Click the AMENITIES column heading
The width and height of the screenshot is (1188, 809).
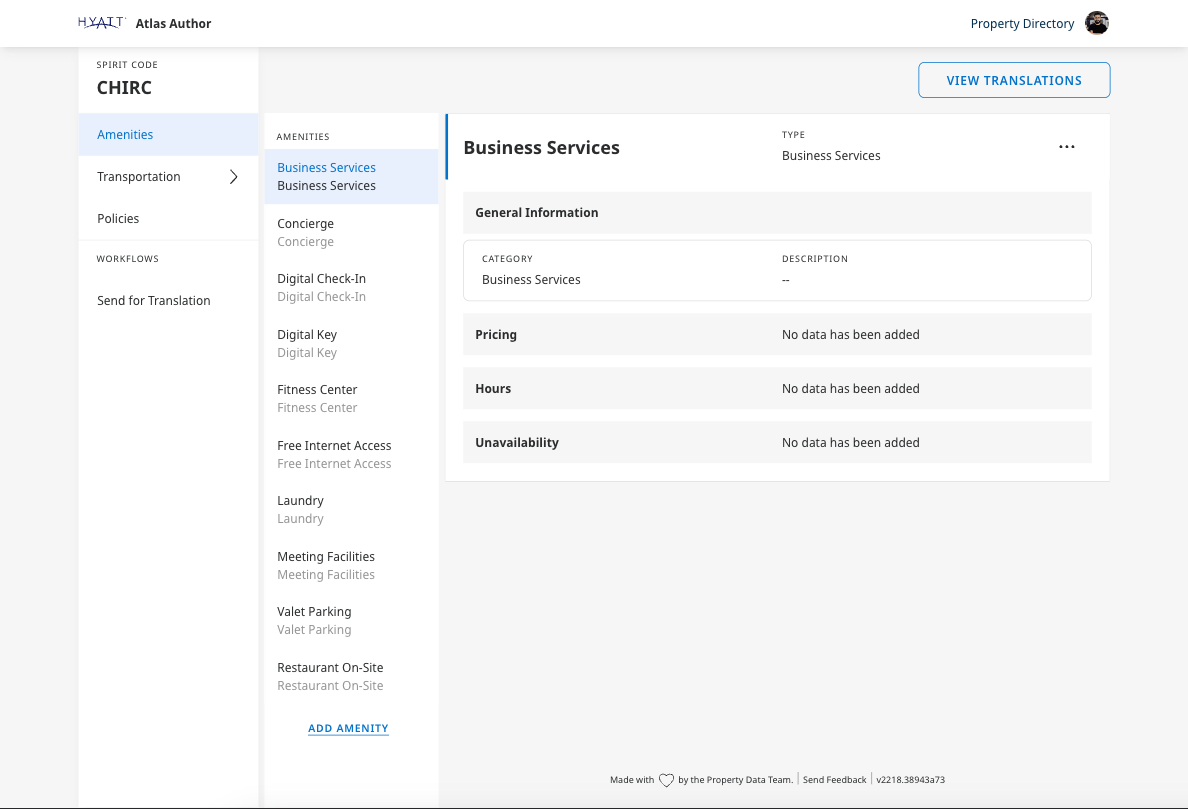coord(303,137)
